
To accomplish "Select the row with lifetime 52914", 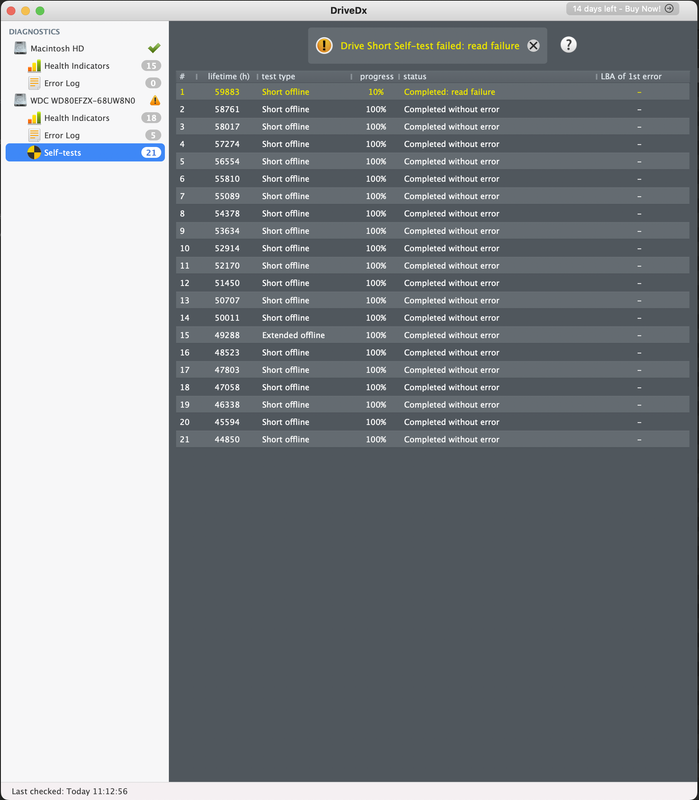I will [x=433, y=248].
